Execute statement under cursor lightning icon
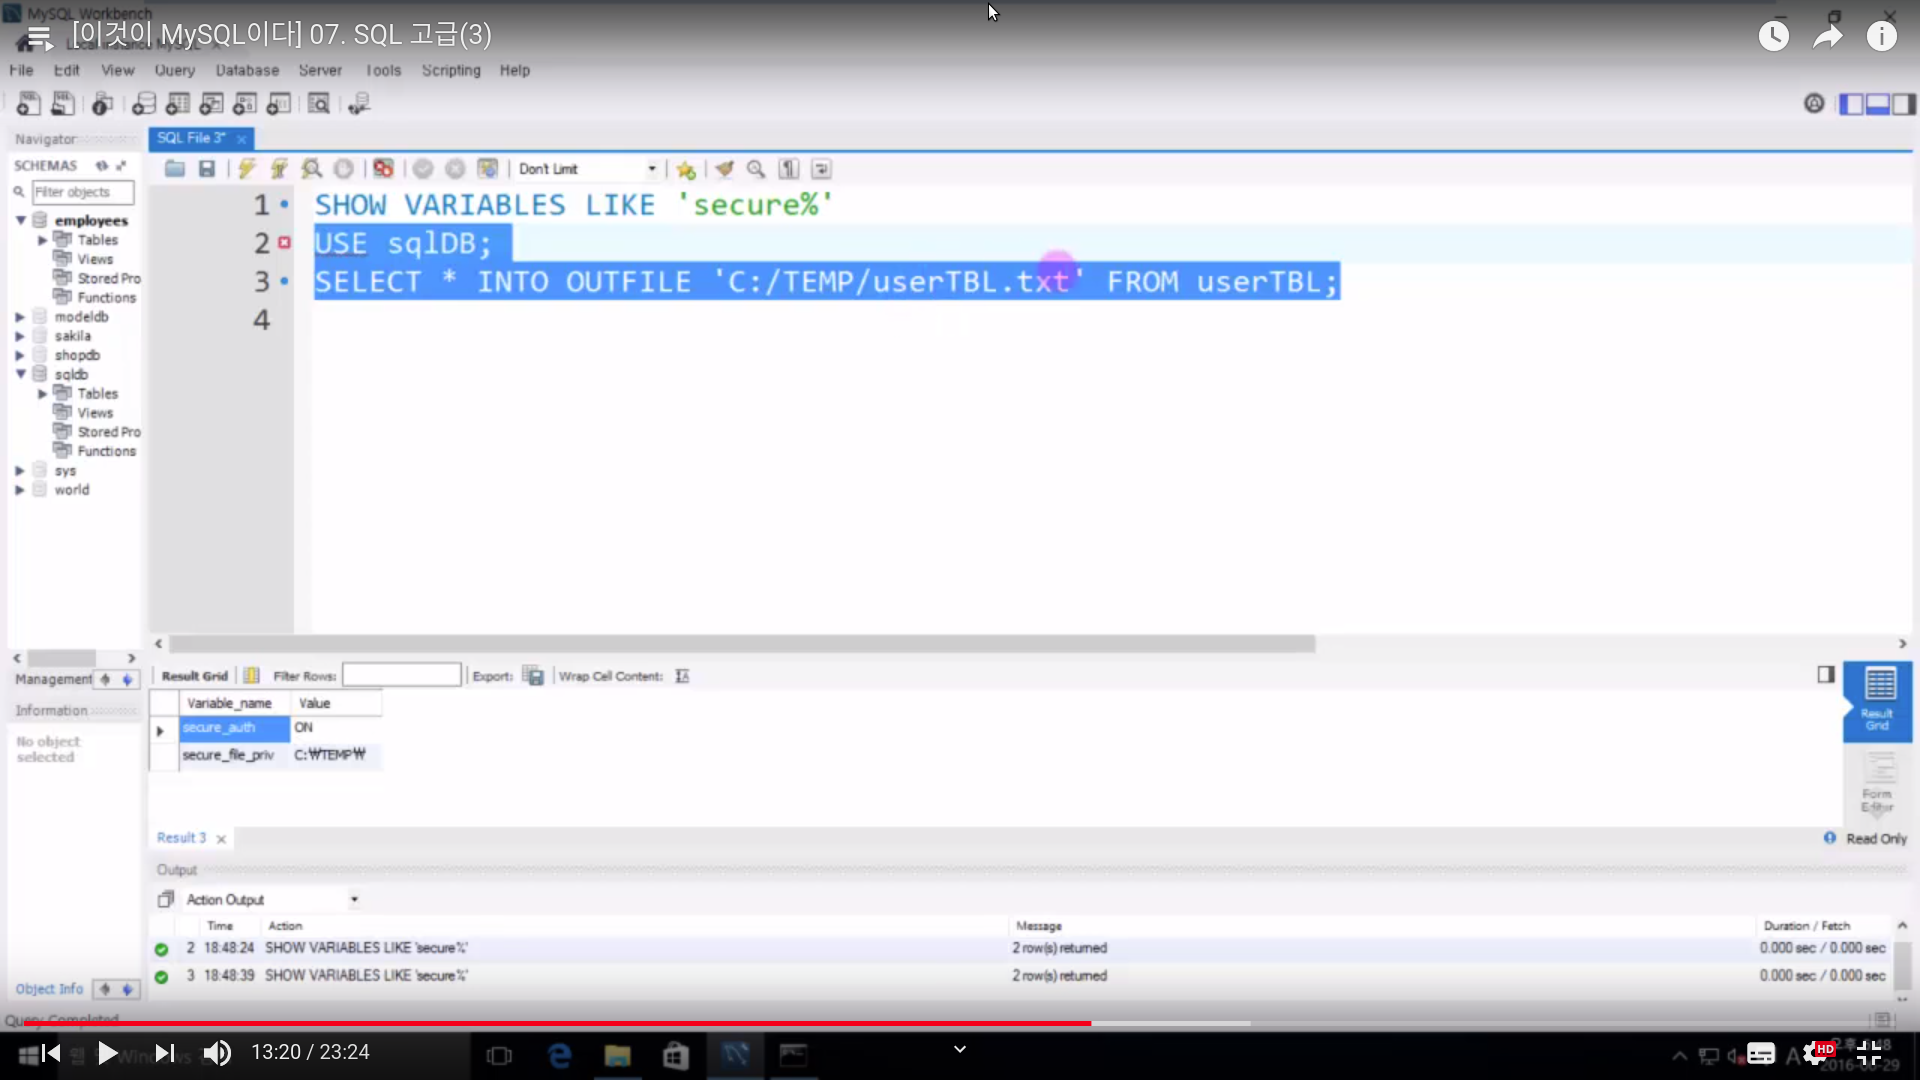Screen dimensions: 1920x1080 pyautogui.click(x=279, y=169)
